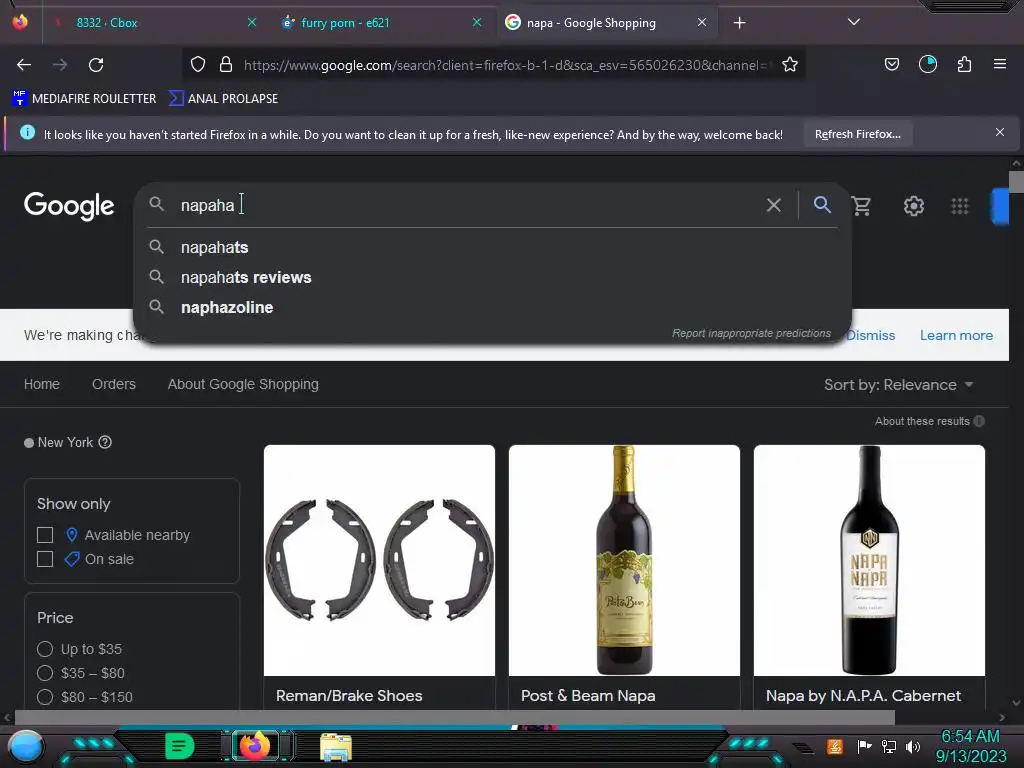The width and height of the screenshot is (1024, 768).
Task: Expand the list all tabs chevron
Action: [x=854, y=22]
